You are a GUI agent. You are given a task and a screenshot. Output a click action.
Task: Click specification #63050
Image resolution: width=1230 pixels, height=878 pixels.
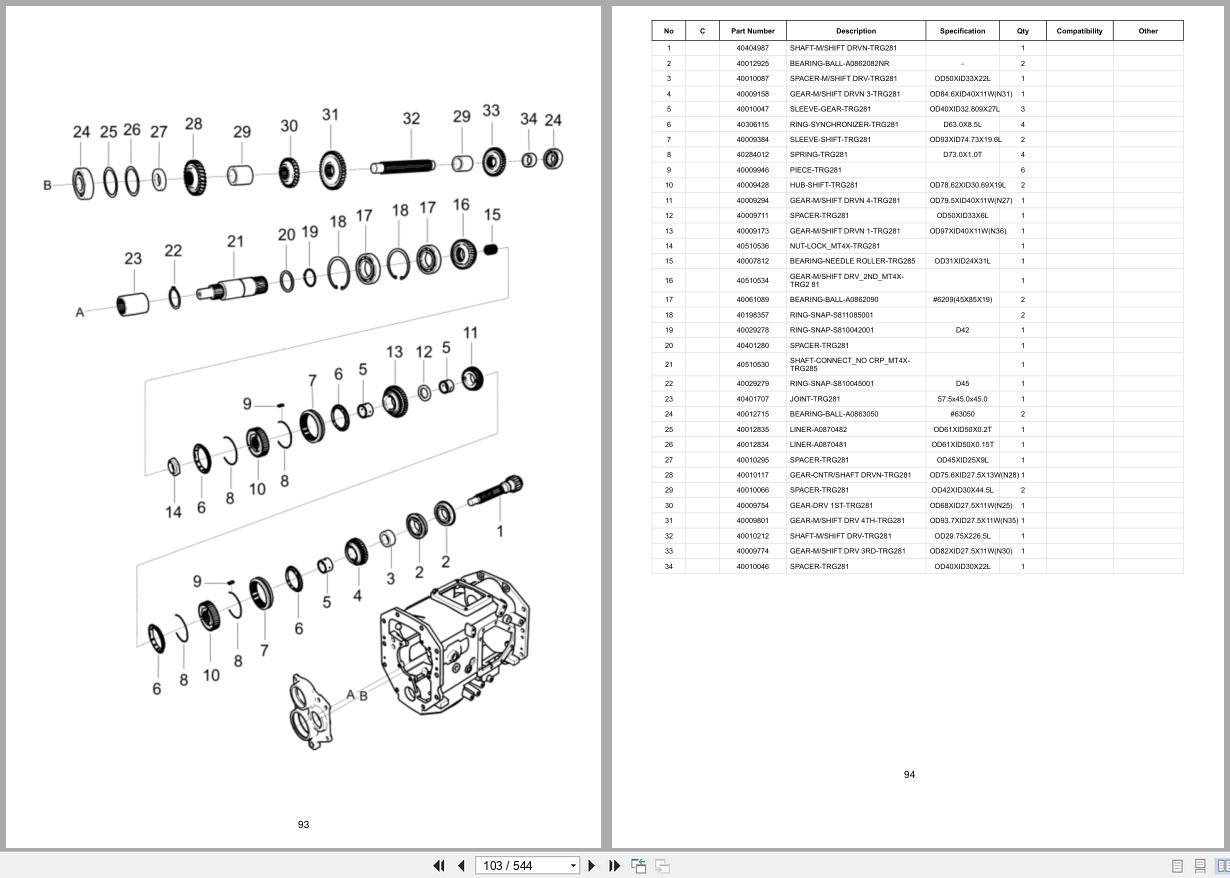pos(962,414)
